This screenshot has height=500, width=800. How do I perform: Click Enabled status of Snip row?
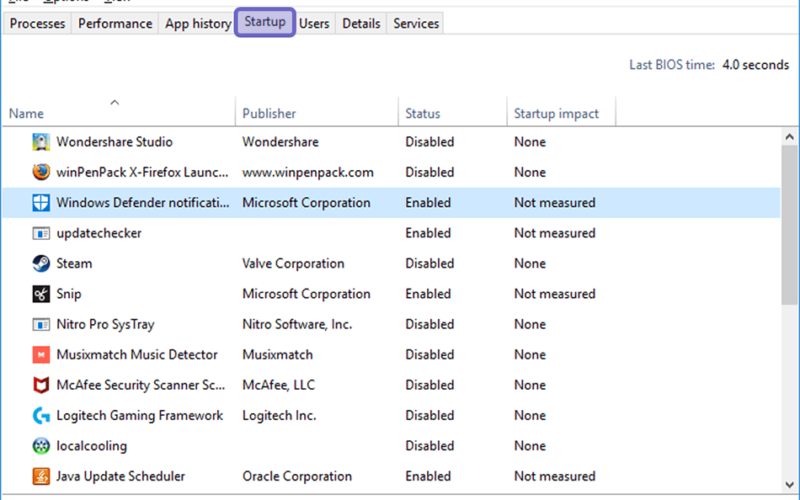click(428, 294)
